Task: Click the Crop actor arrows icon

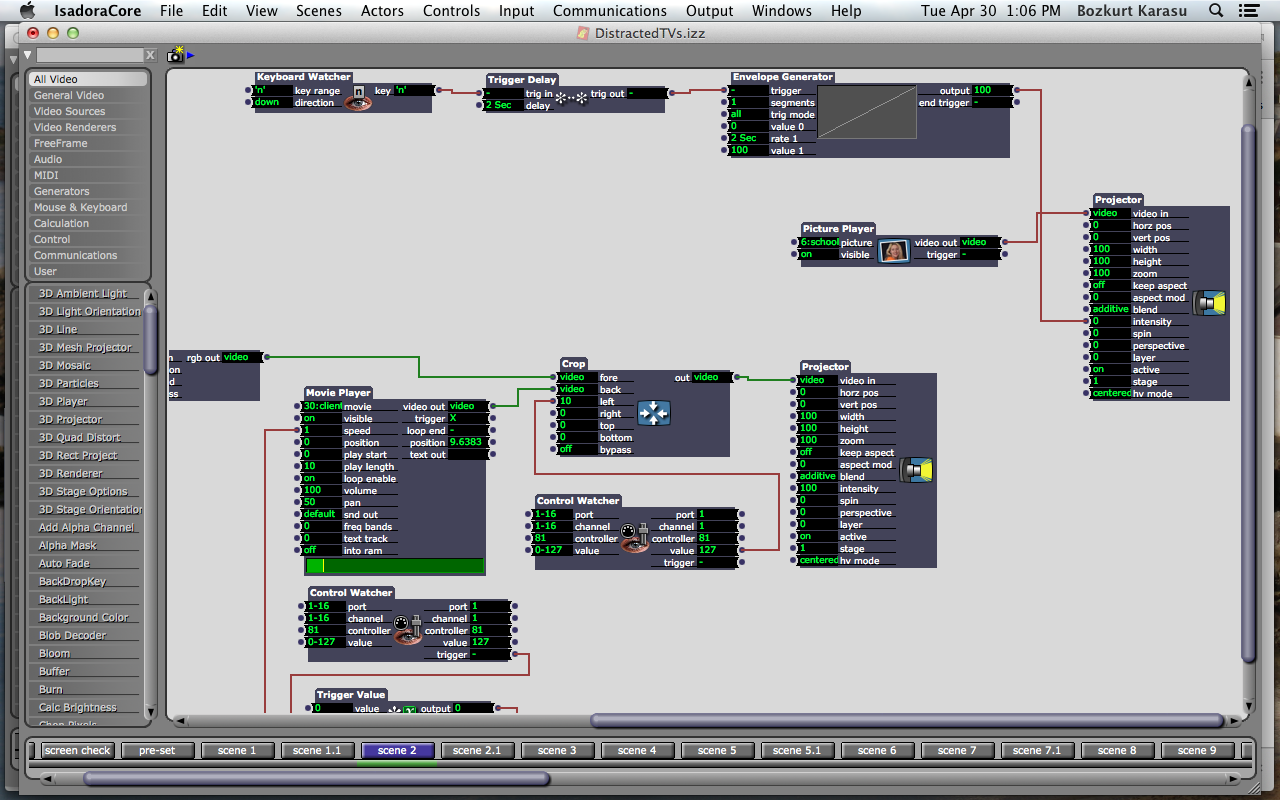Action: click(653, 413)
